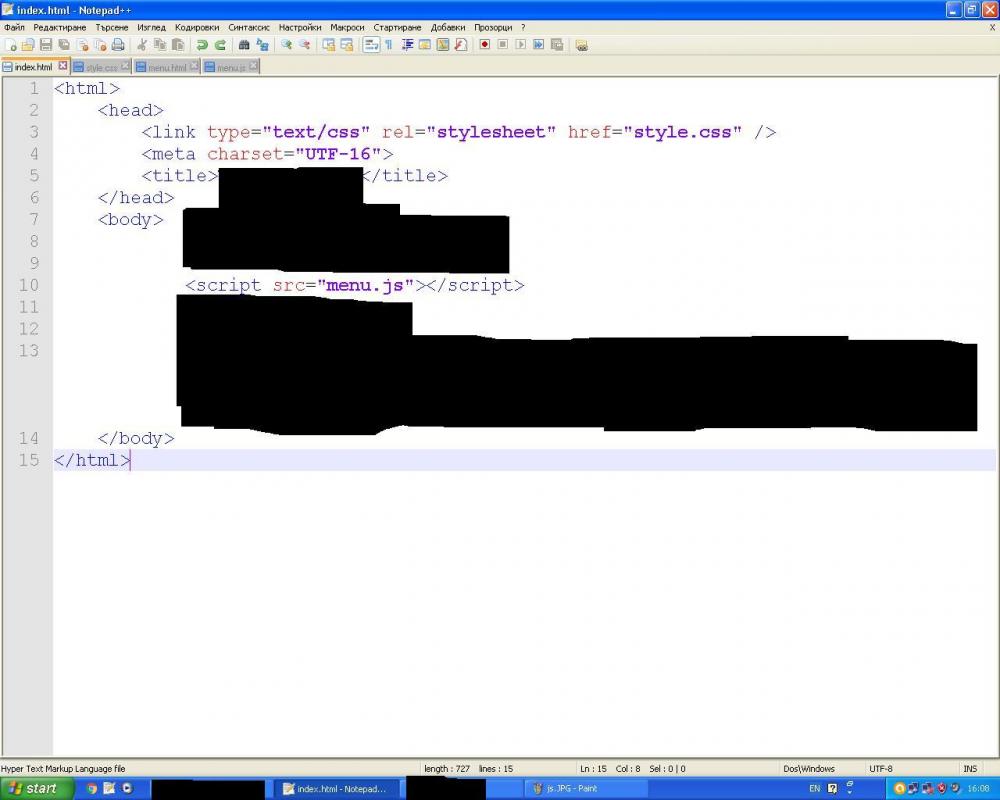
Task: Open the Макроси menu
Action: point(347,27)
